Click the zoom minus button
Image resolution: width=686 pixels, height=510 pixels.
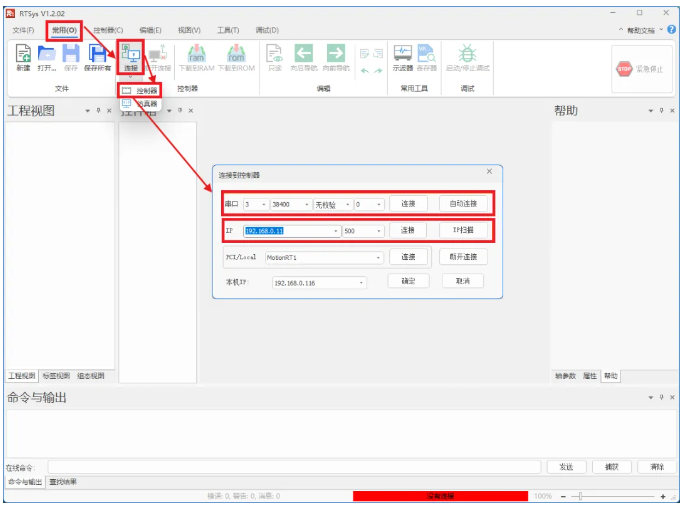tap(564, 496)
